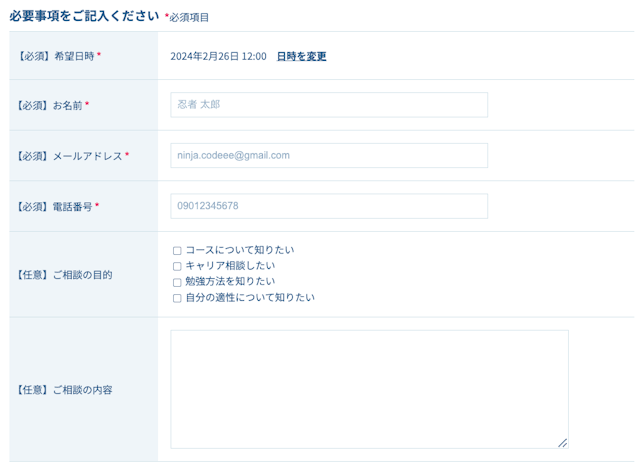Check コースについて知りたい checkbox
This screenshot has height=468, width=640.
tap(177, 251)
